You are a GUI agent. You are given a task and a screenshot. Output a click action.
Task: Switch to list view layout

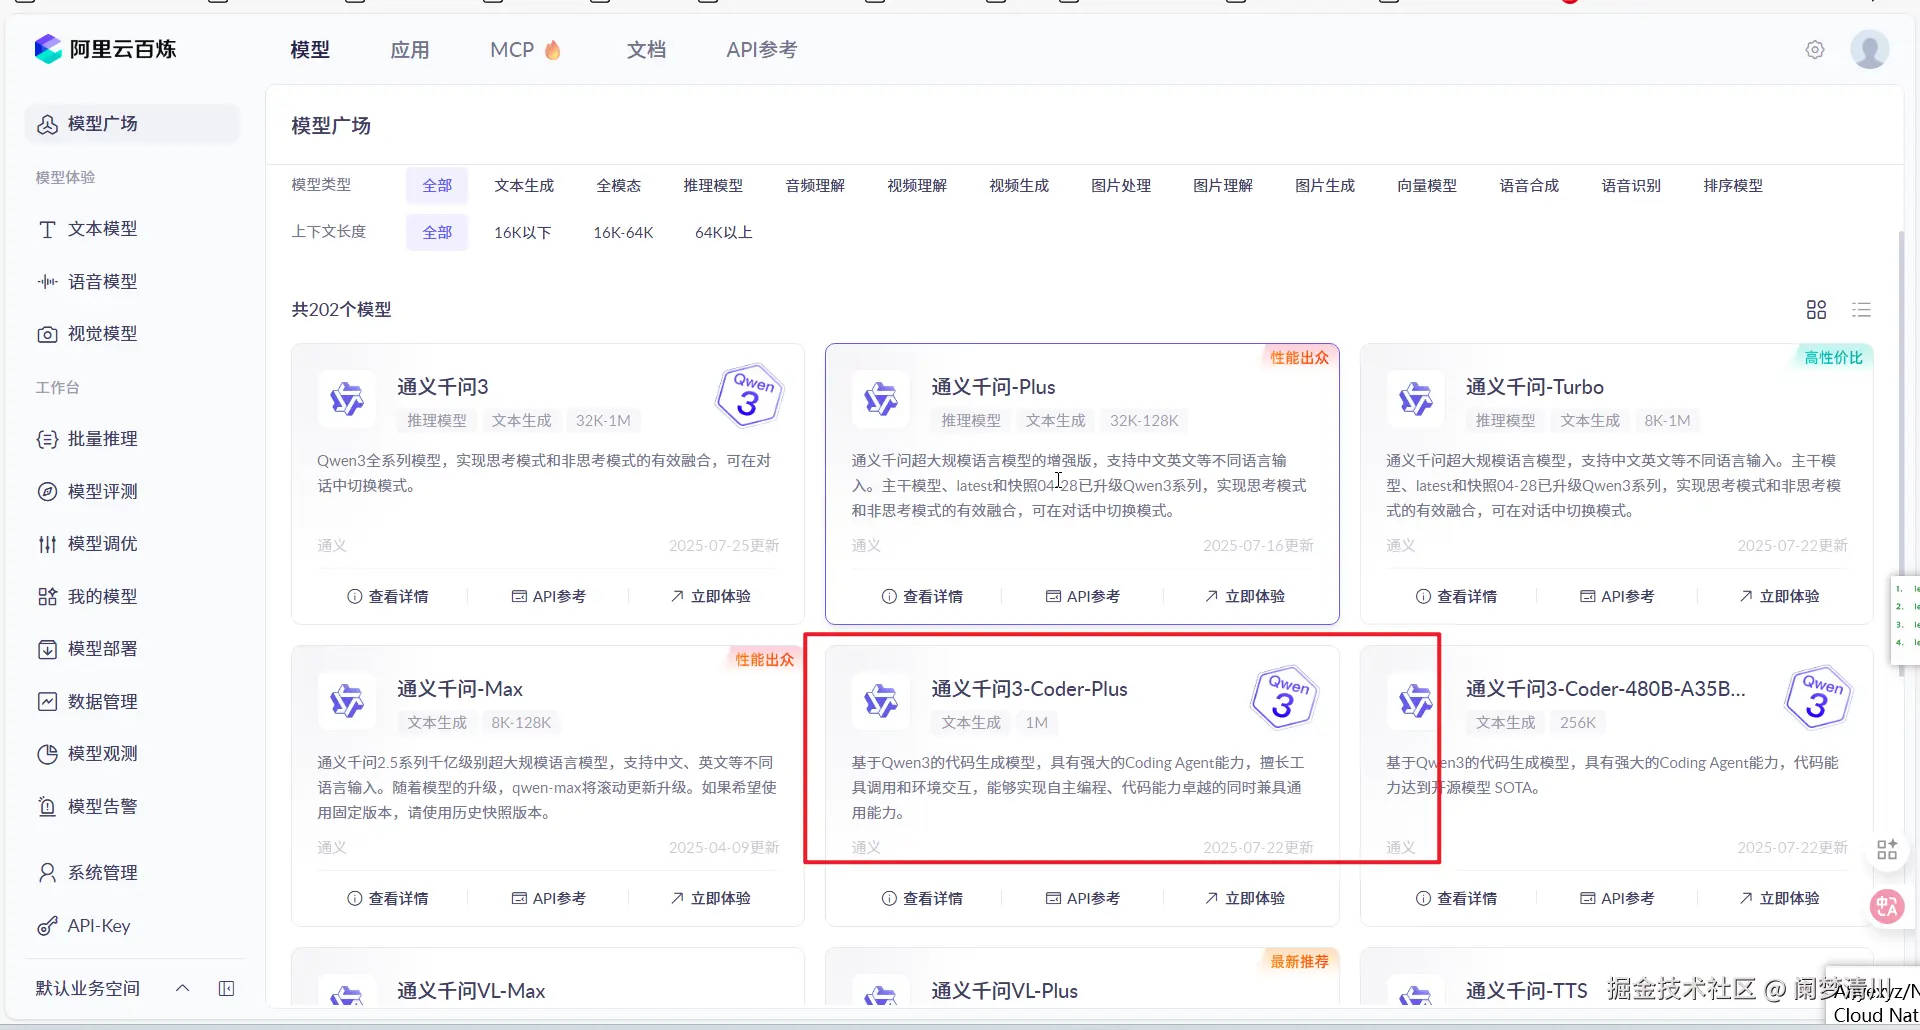(x=1861, y=310)
